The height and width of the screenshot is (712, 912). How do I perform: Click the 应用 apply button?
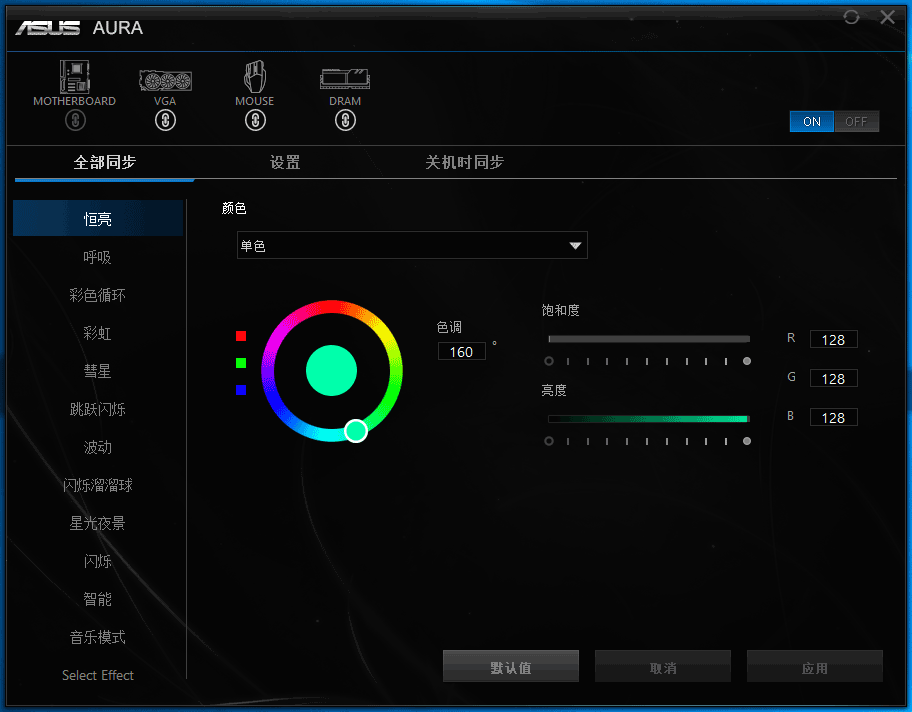tap(814, 666)
